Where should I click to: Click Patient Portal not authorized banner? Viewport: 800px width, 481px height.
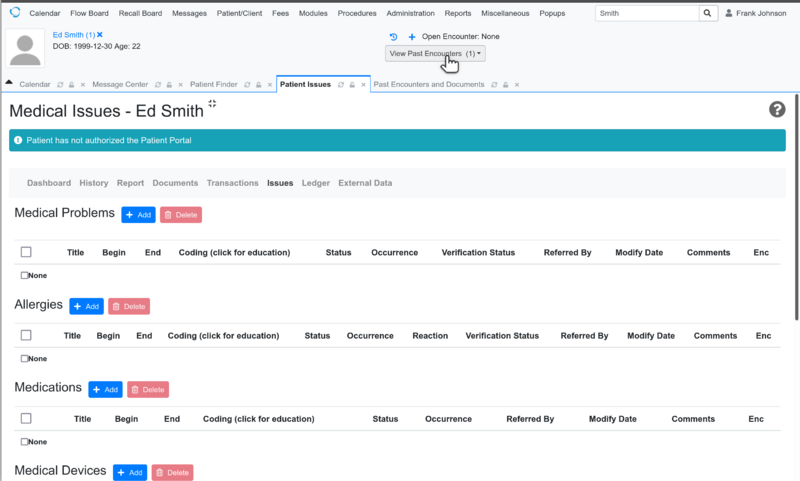pyautogui.click(x=397, y=140)
